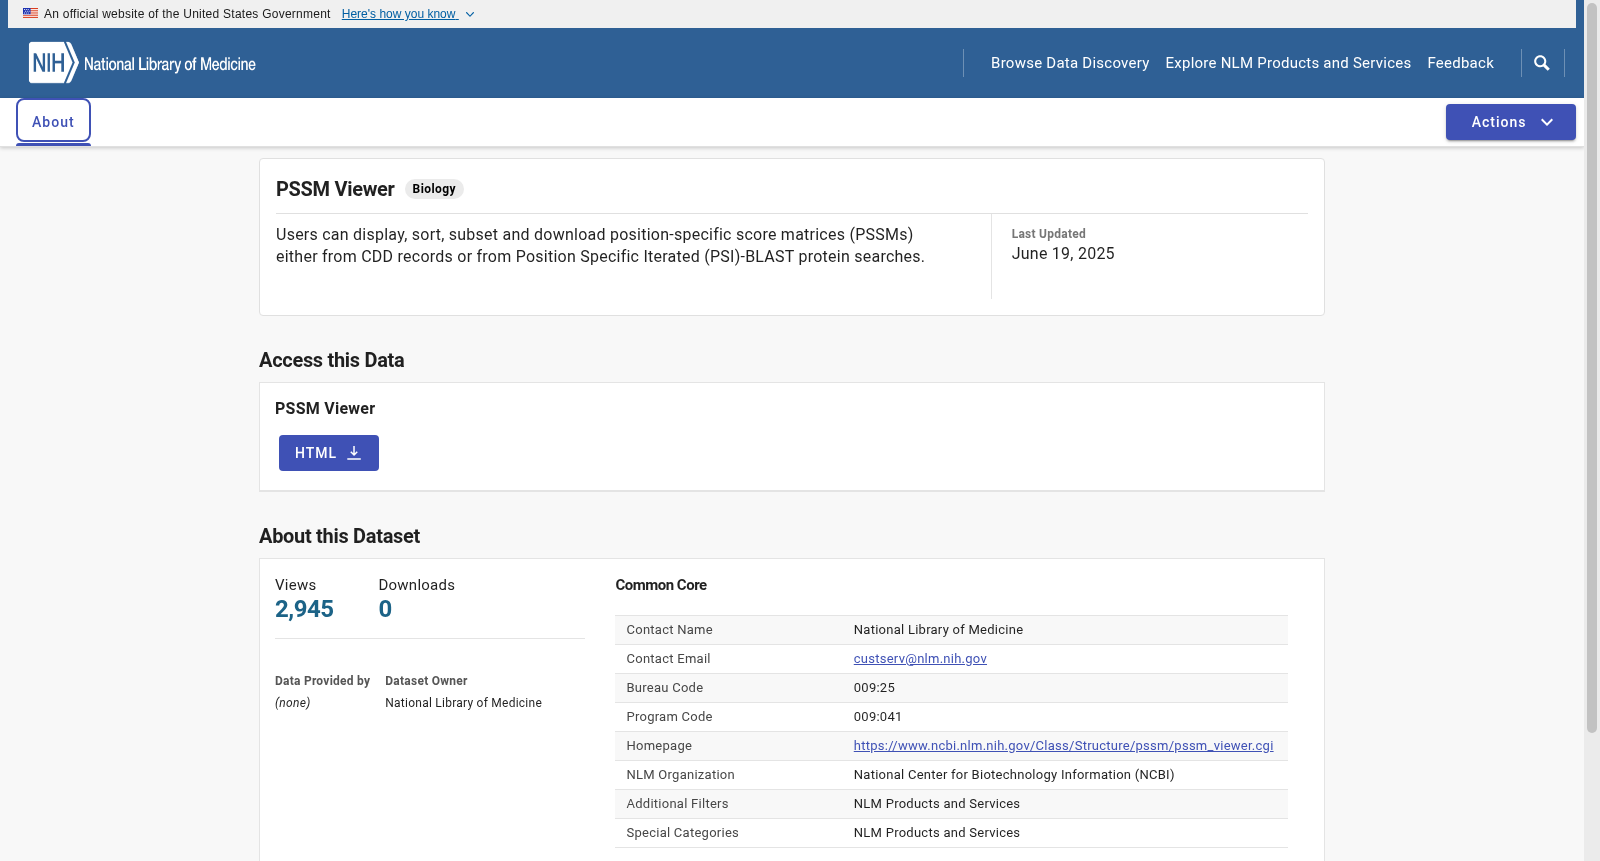Open the pssm_viewer.cgi homepage link
Screen dimensions: 1600x861
point(1063,746)
